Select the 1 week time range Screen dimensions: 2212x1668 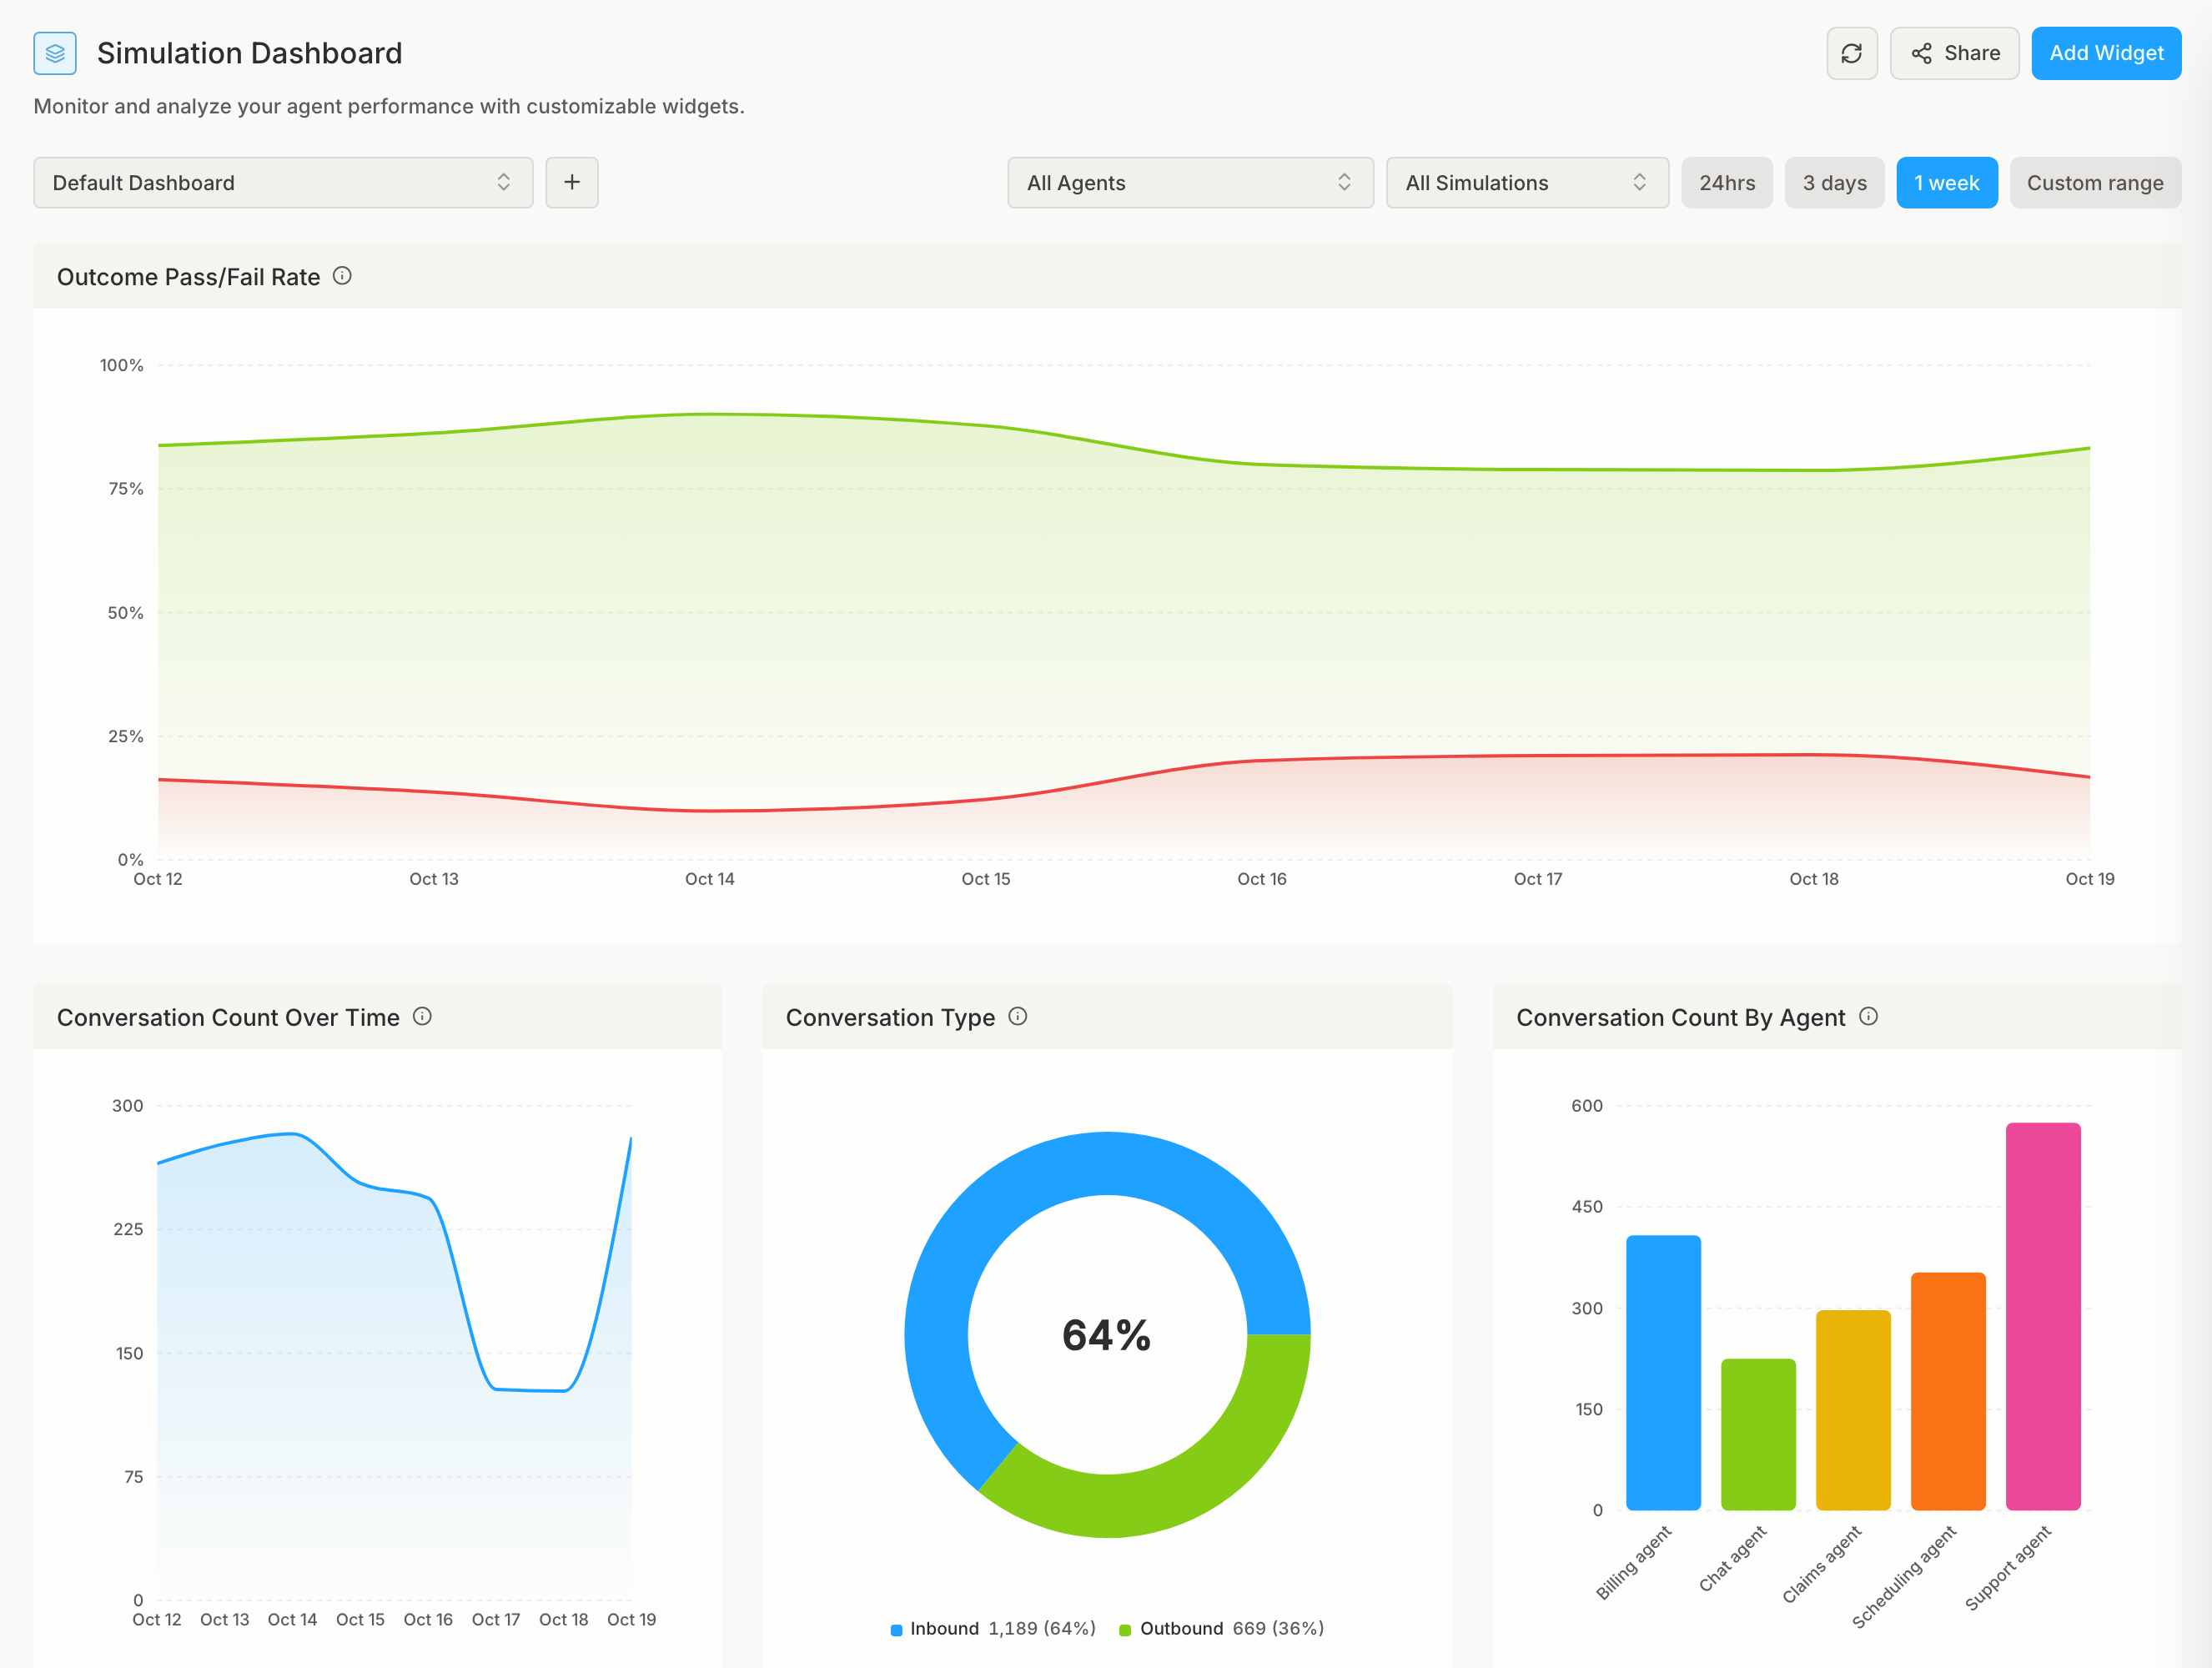pyautogui.click(x=1946, y=183)
